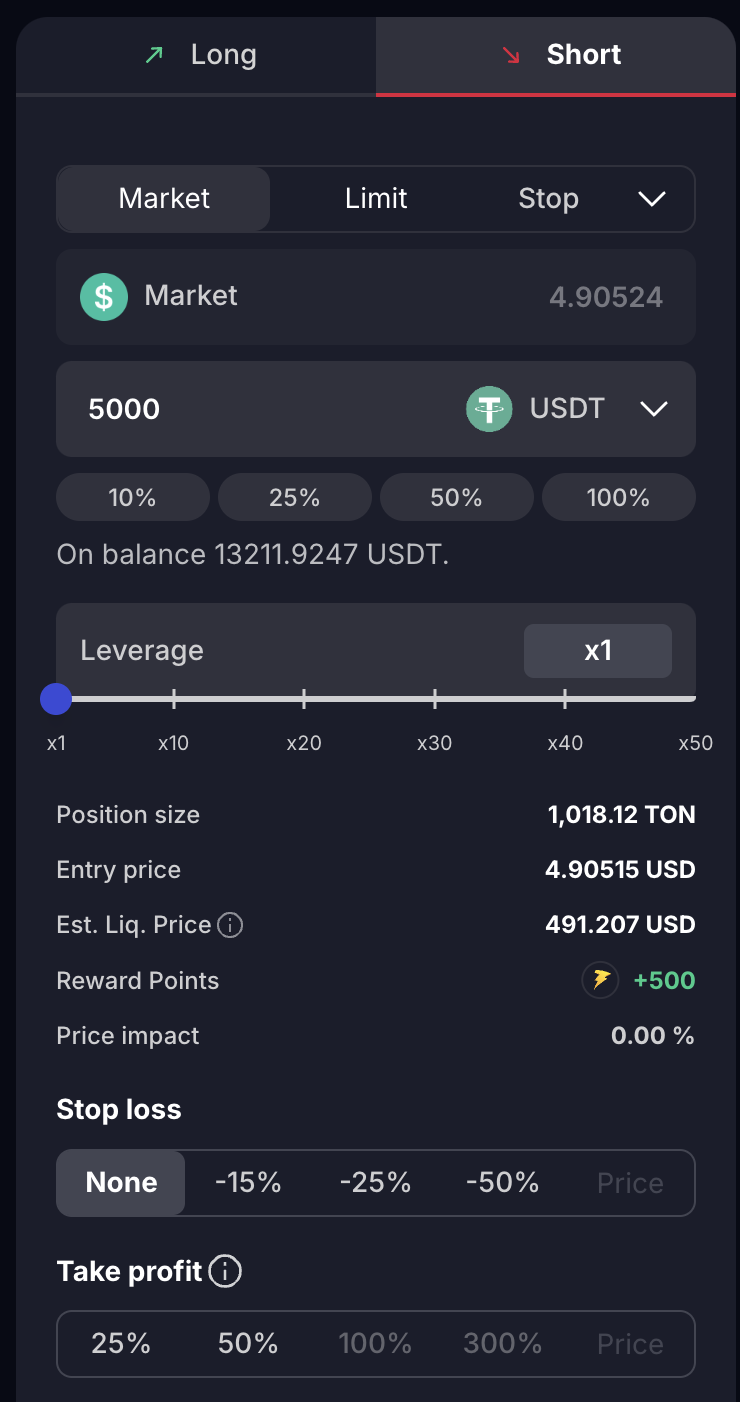
Task: Set stop loss to -25%
Action: (375, 1183)
